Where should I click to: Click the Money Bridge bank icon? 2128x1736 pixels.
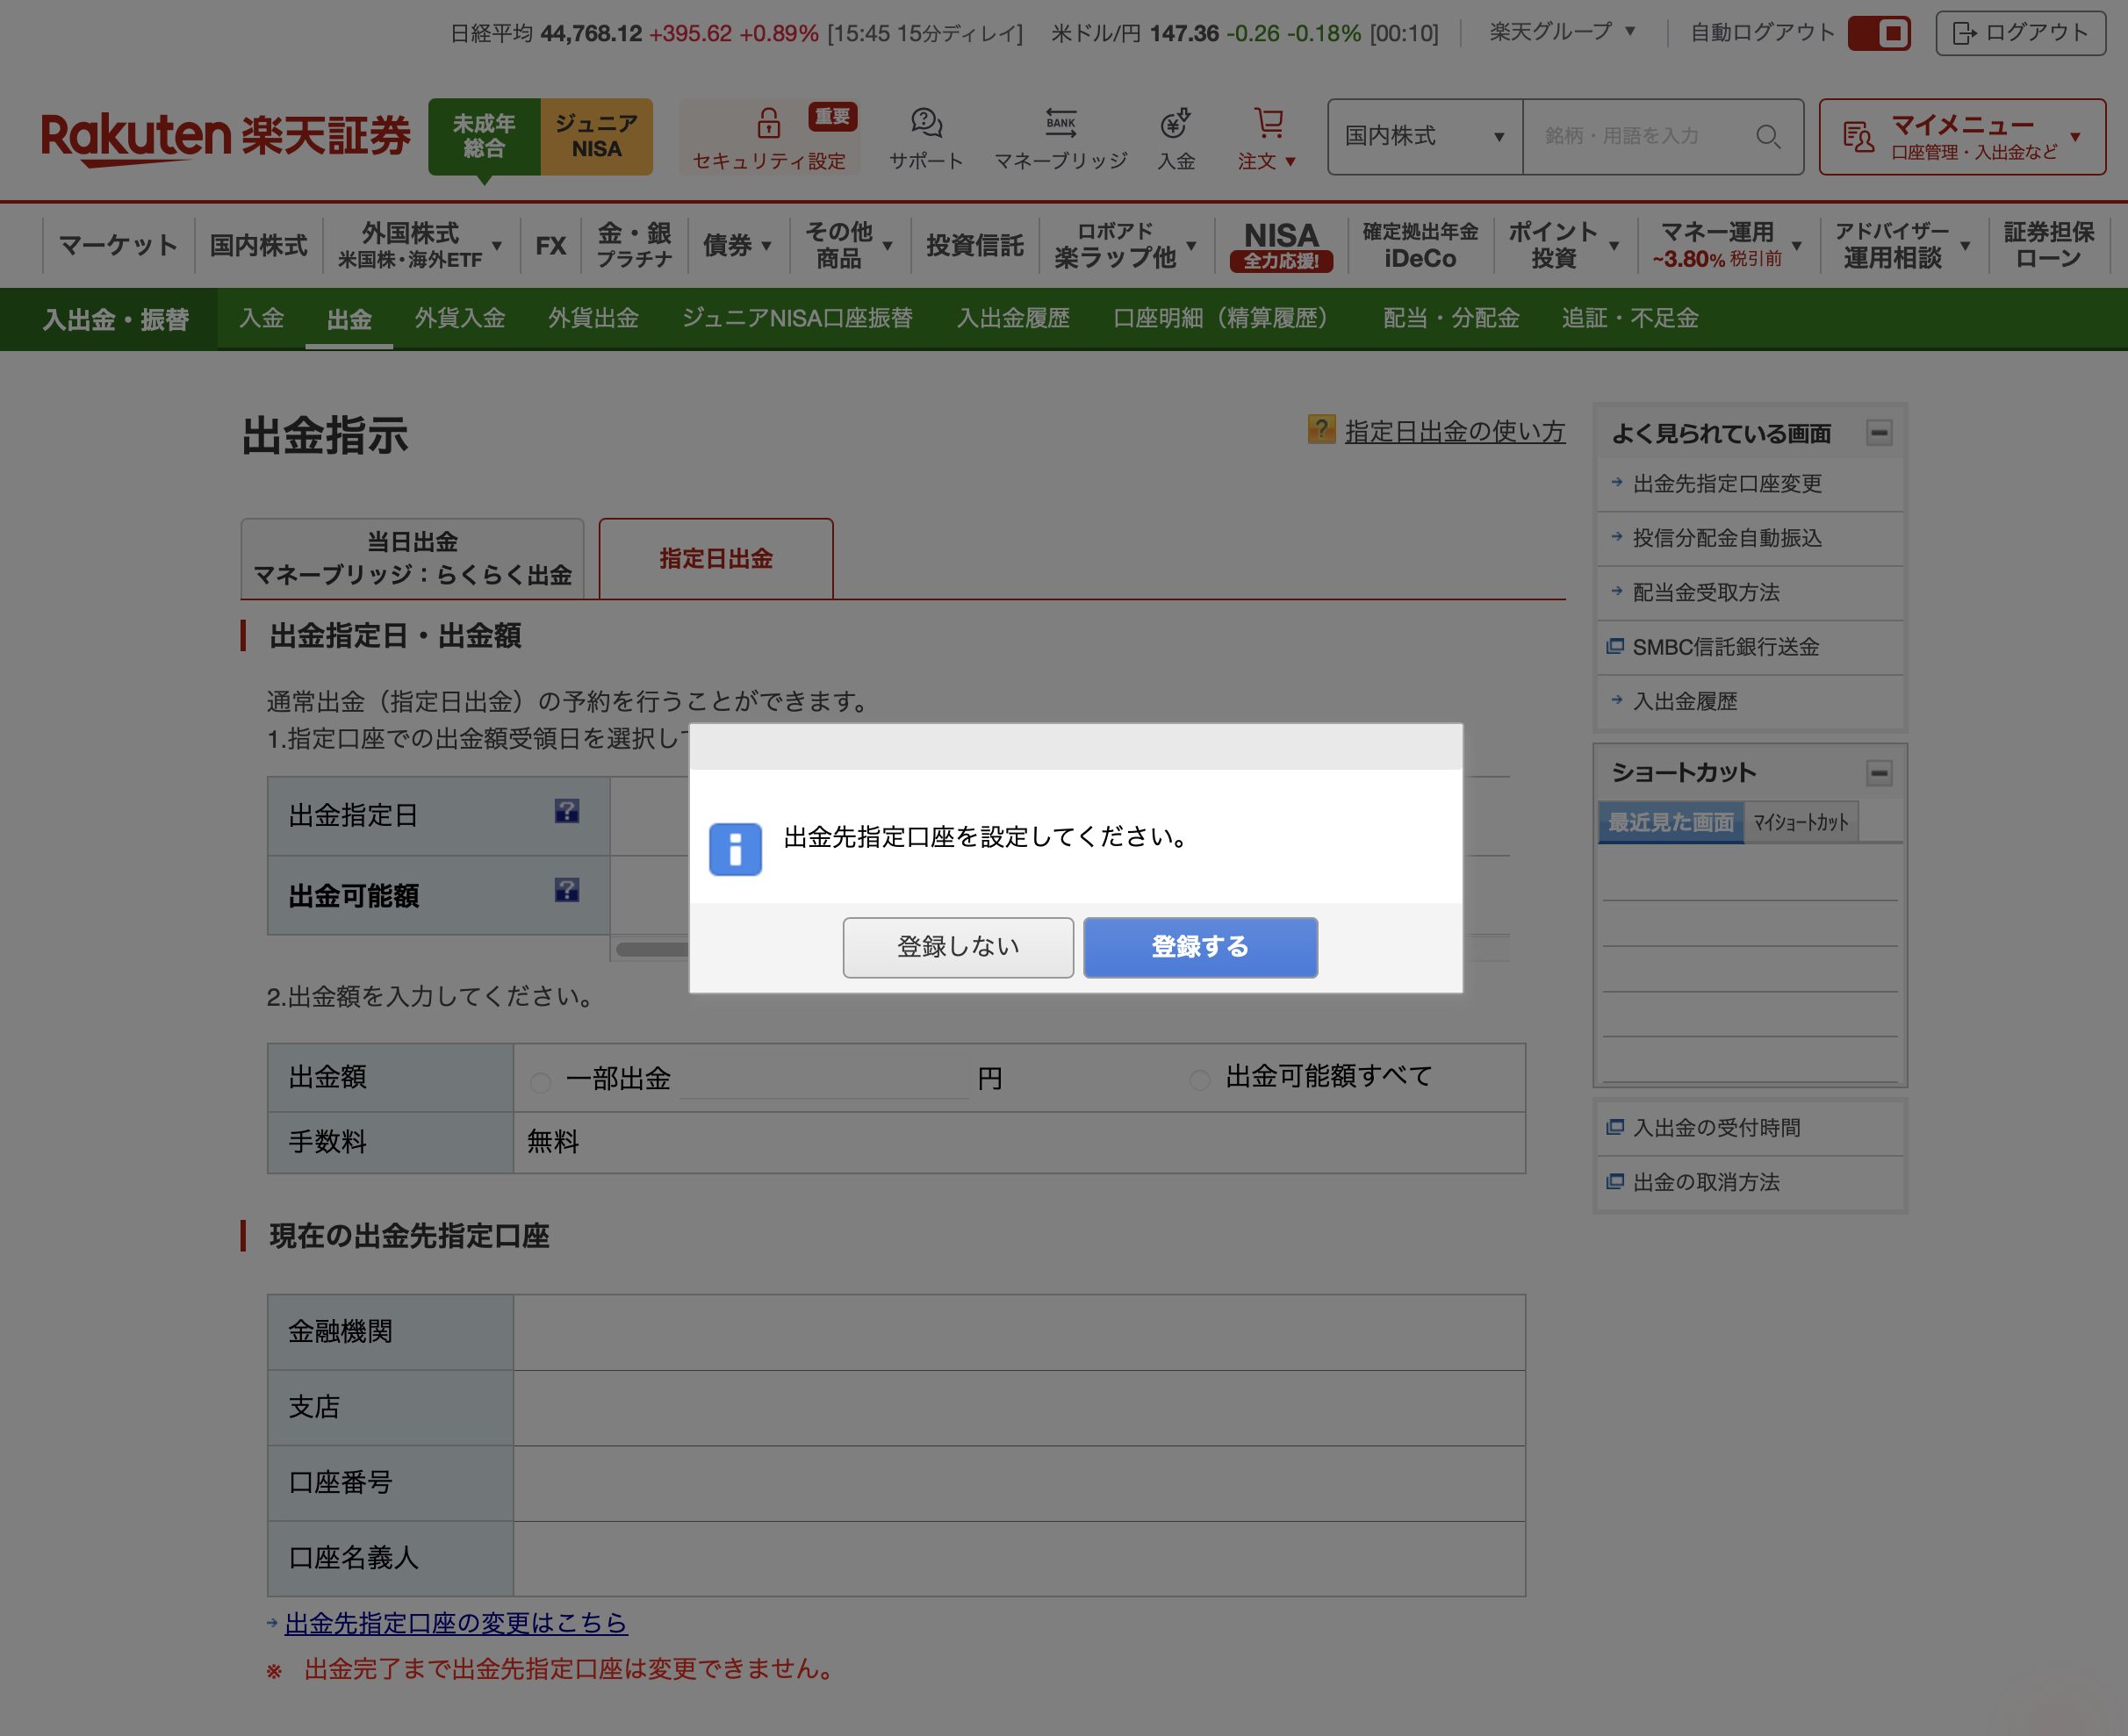click(1060, 124)
